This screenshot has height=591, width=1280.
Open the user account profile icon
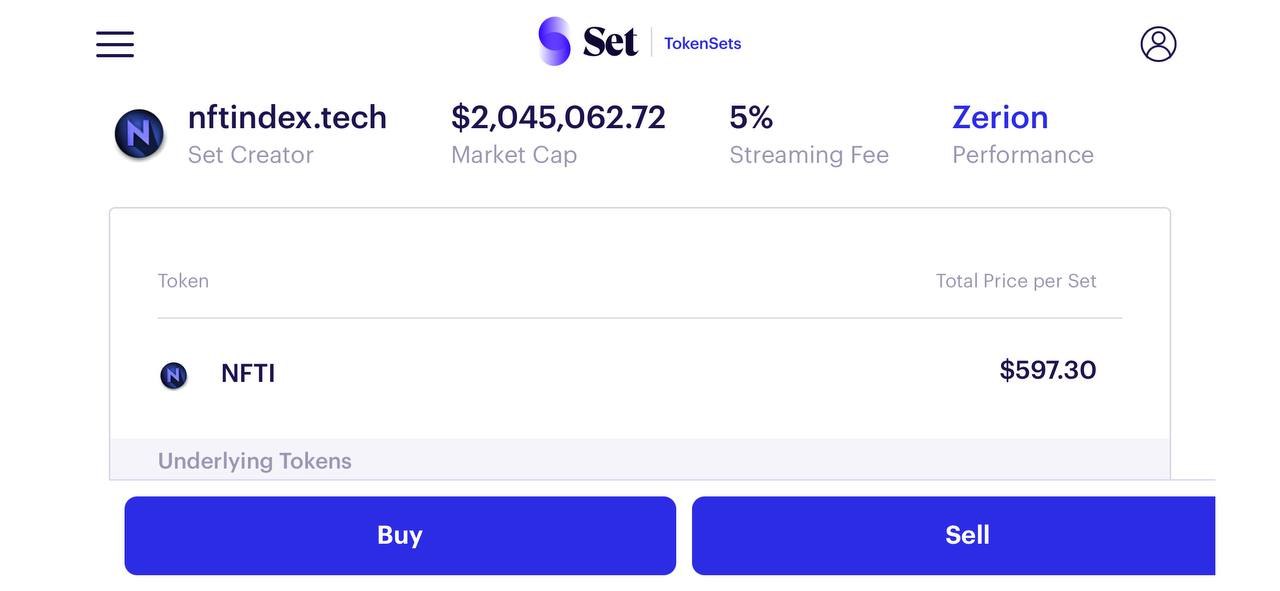(x=1158, y=44)
